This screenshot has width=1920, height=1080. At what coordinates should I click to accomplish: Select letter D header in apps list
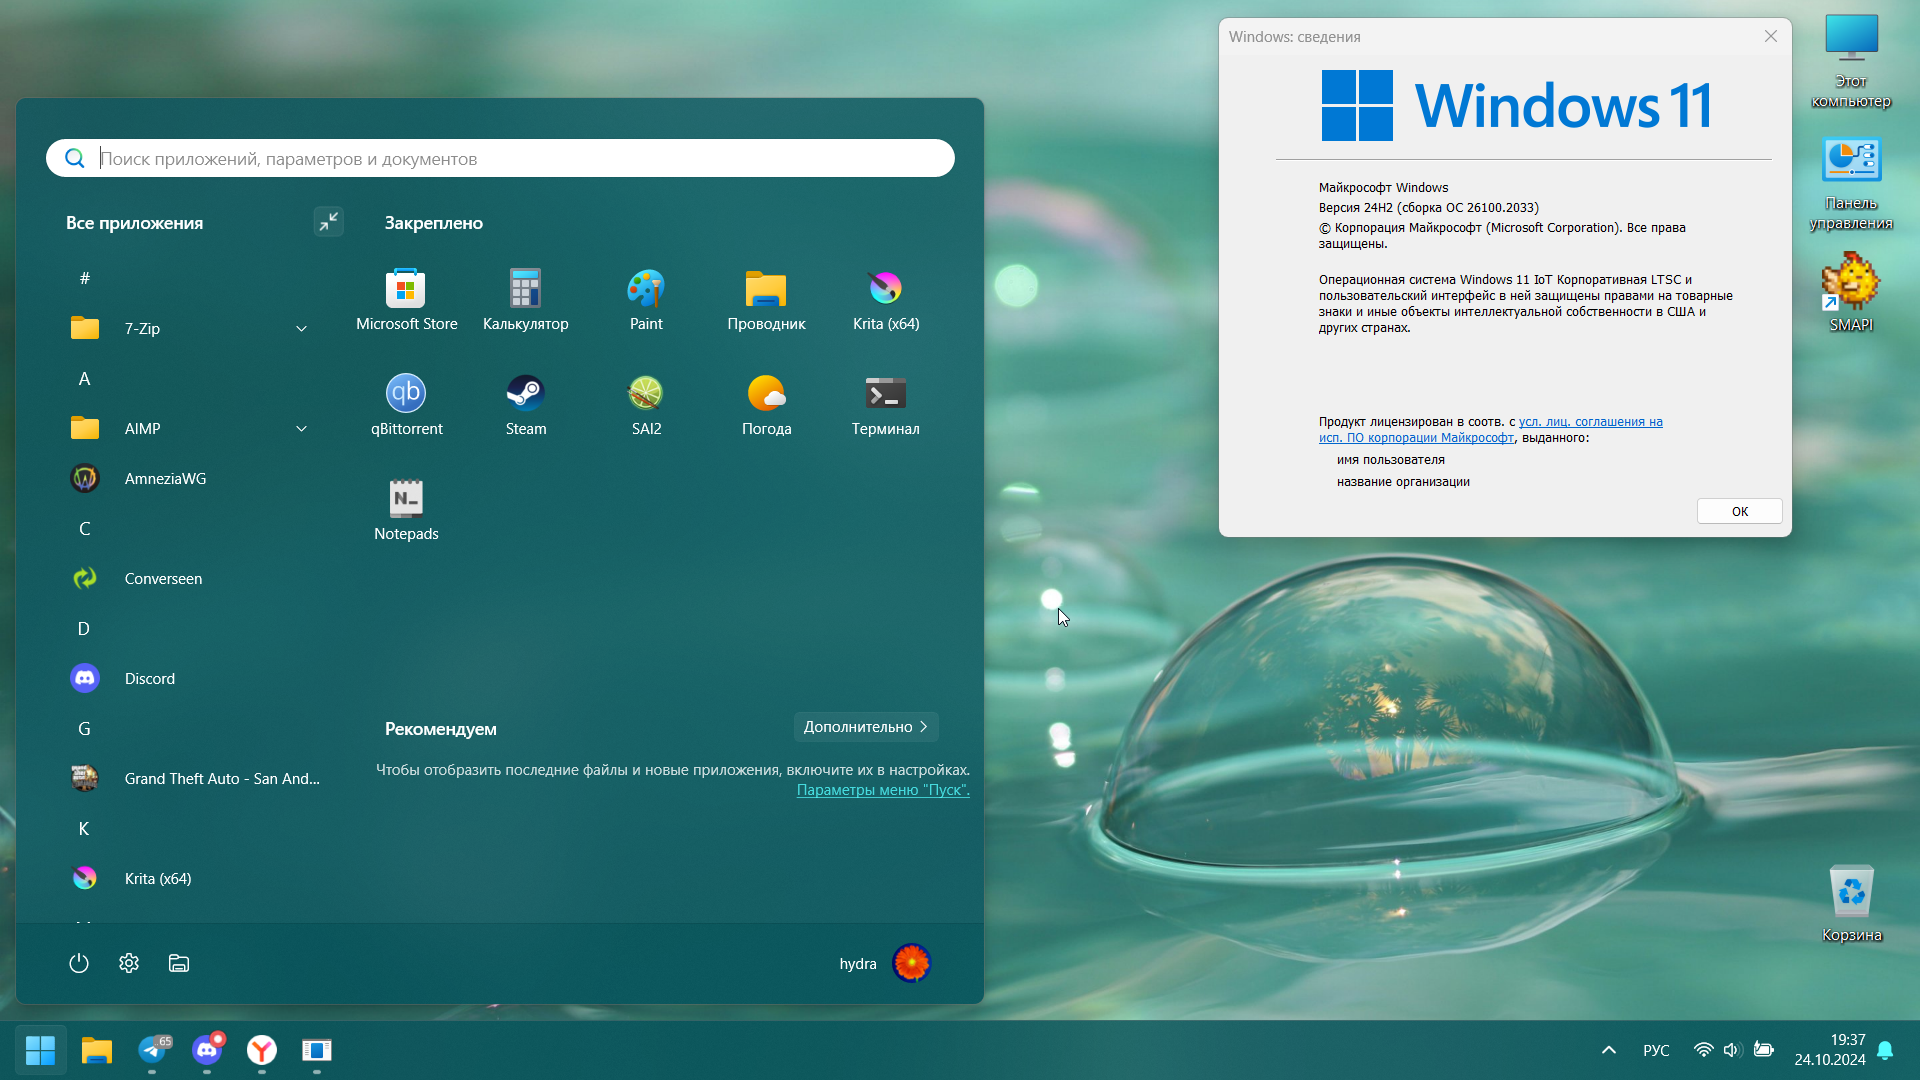(x=84, y=628)
